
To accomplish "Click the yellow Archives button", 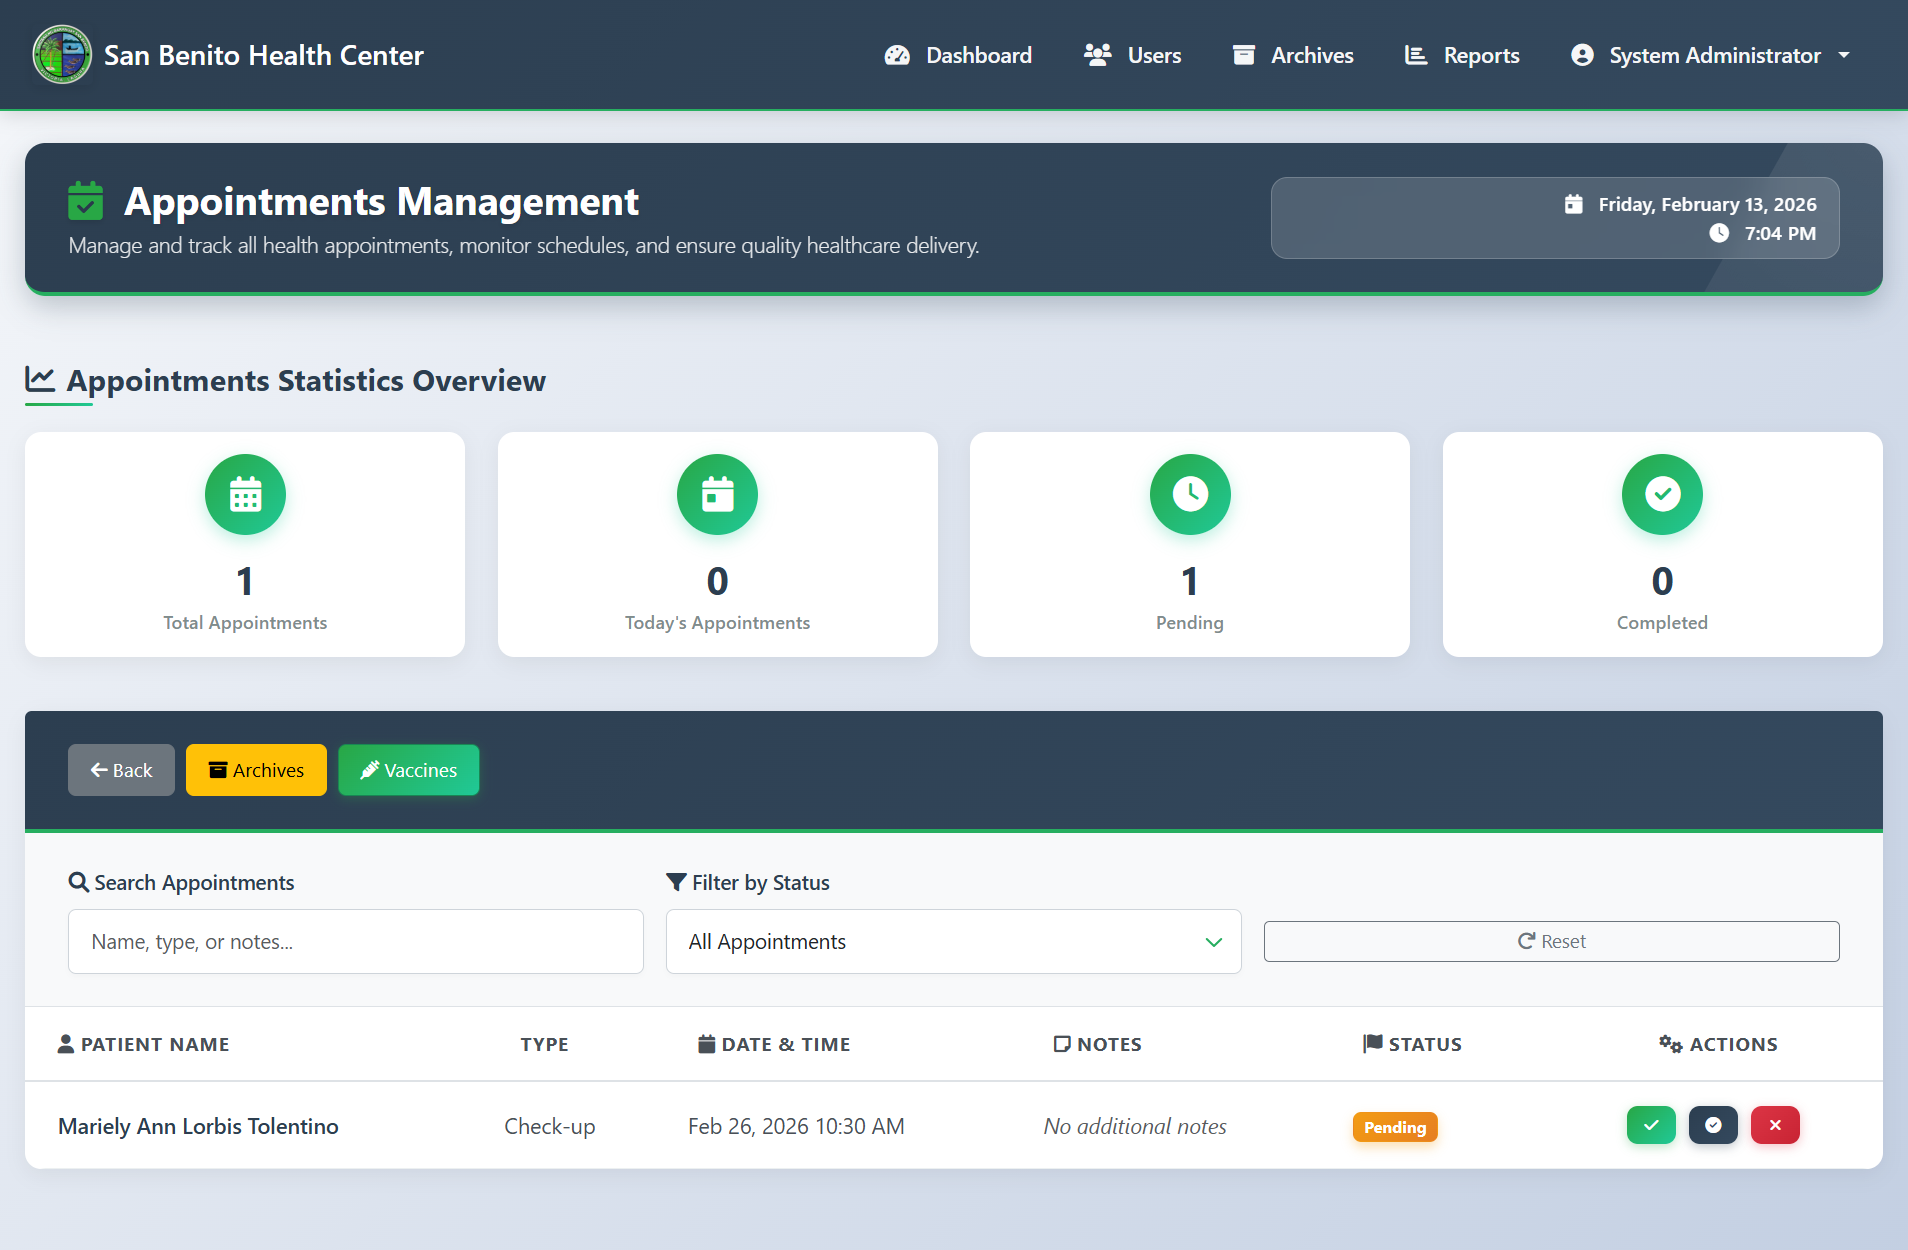I will 256,770.
